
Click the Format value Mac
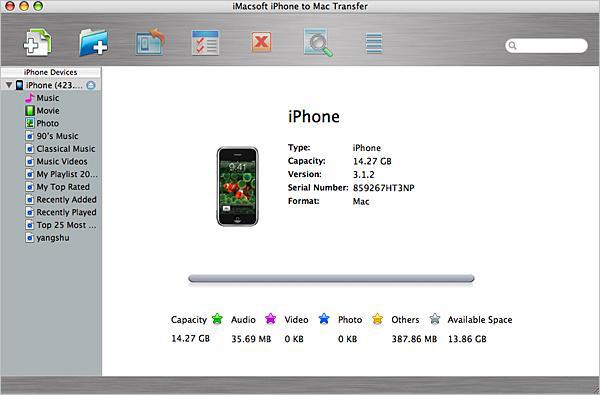361,201
